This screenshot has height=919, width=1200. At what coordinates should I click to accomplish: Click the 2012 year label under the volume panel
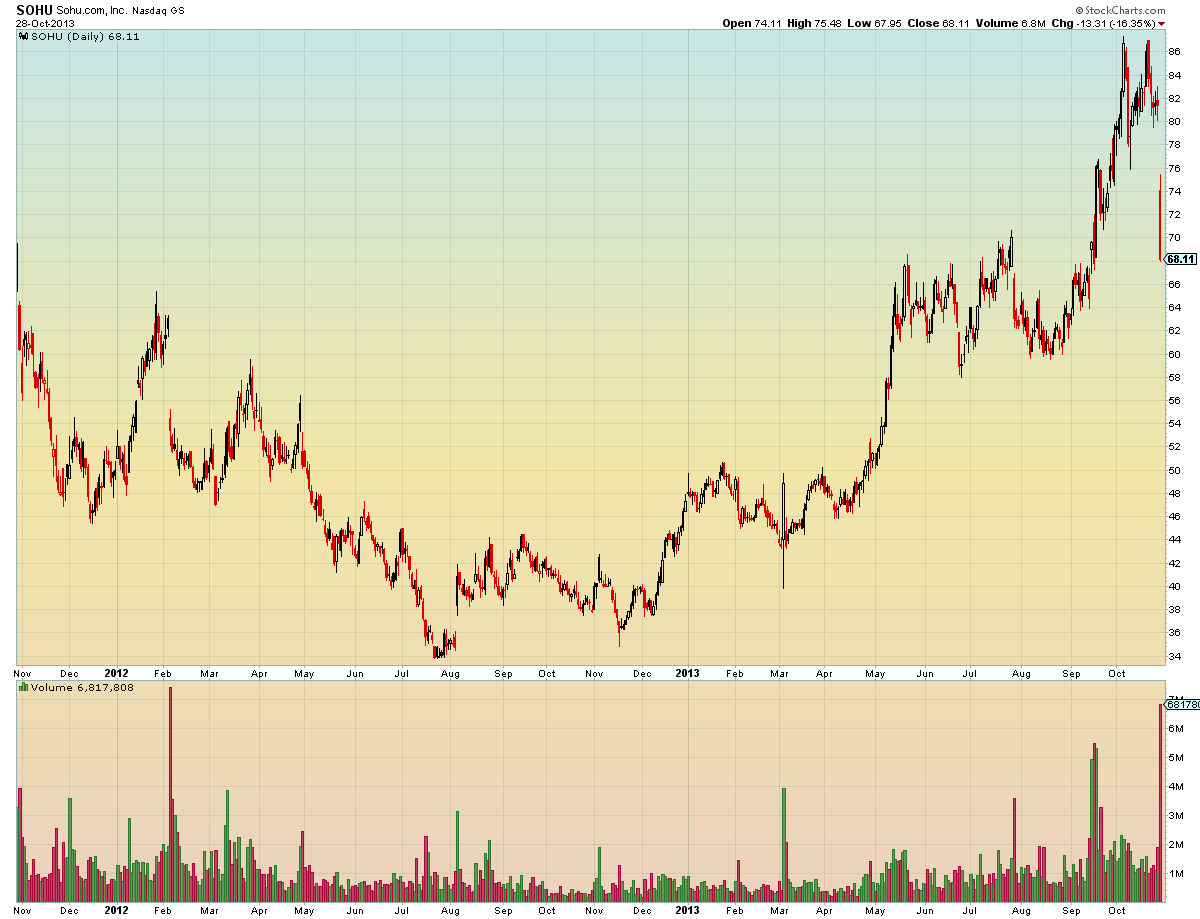117,911
